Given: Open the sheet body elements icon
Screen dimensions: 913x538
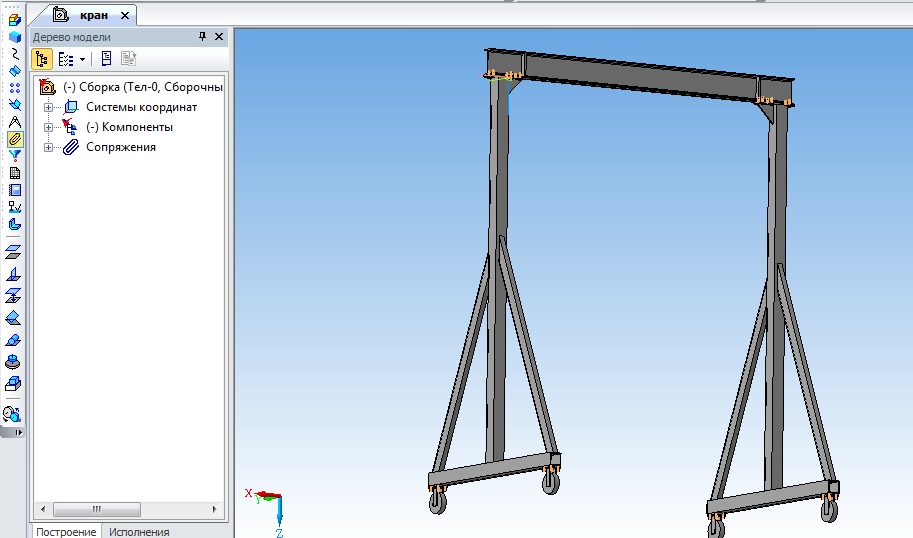Looking at the screenshot, I should (x=15, y=224).
